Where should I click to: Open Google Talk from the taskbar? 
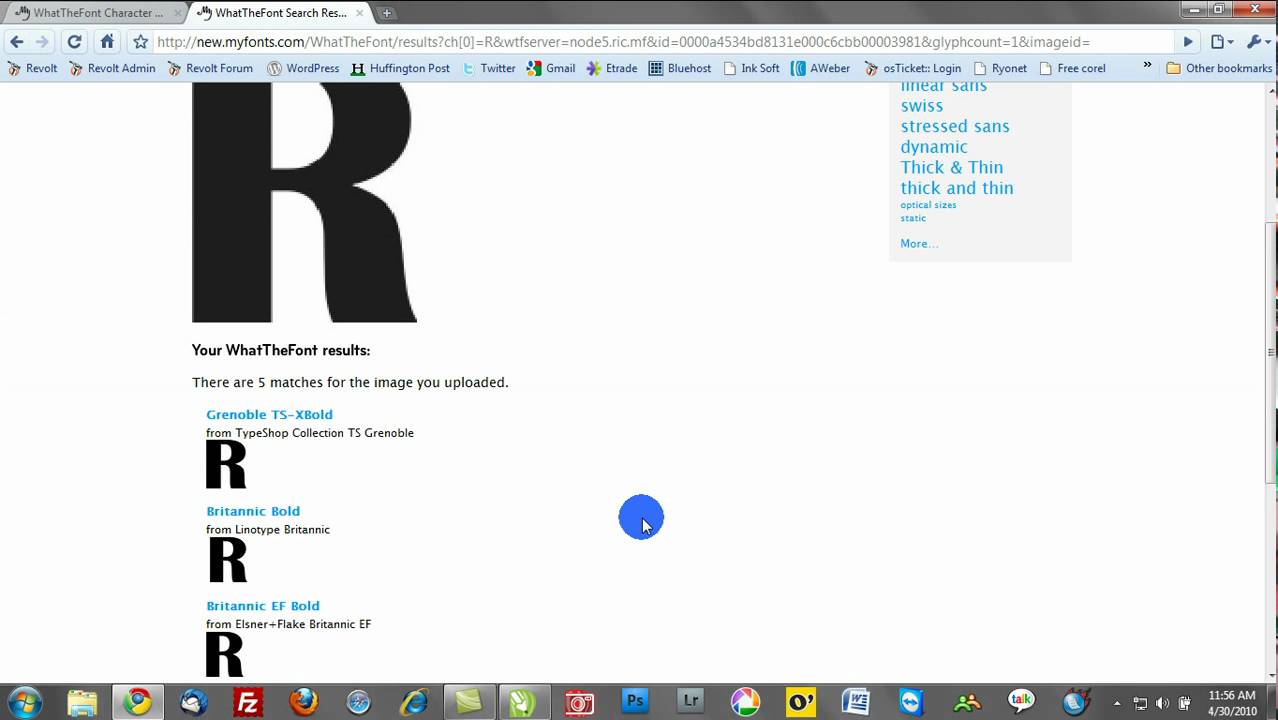coord(1021,702)
